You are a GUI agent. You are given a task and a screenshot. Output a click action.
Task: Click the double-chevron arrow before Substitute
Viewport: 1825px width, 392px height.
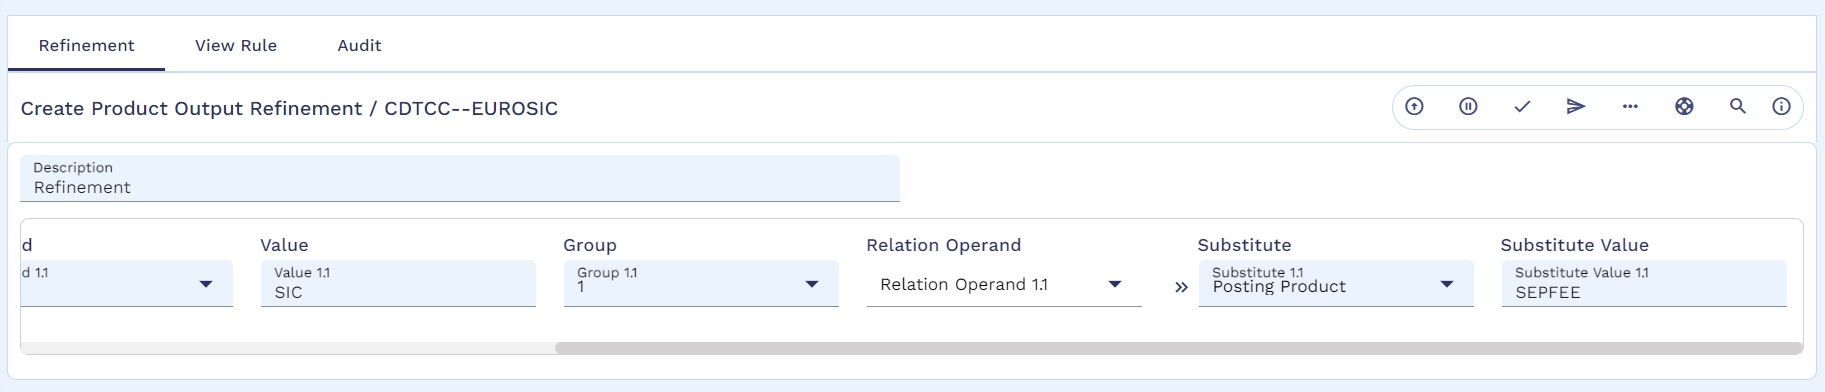pos(1181,287)
